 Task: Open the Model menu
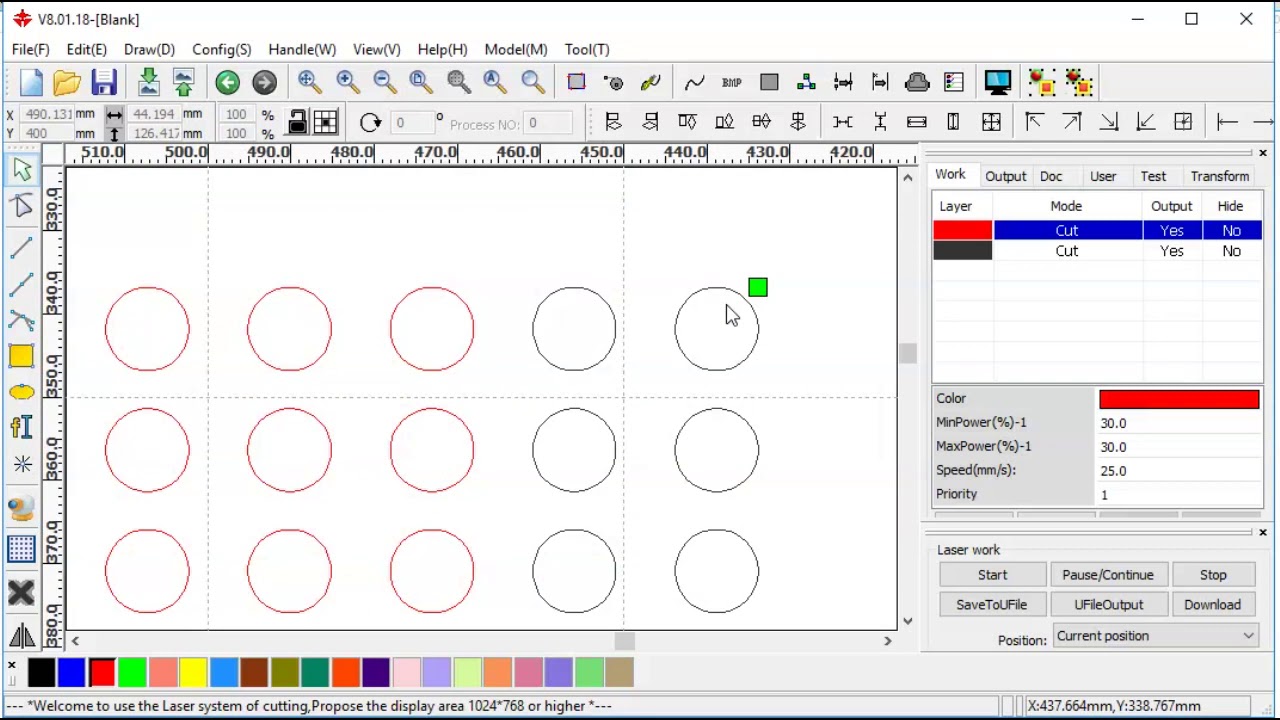pos(516,49)
